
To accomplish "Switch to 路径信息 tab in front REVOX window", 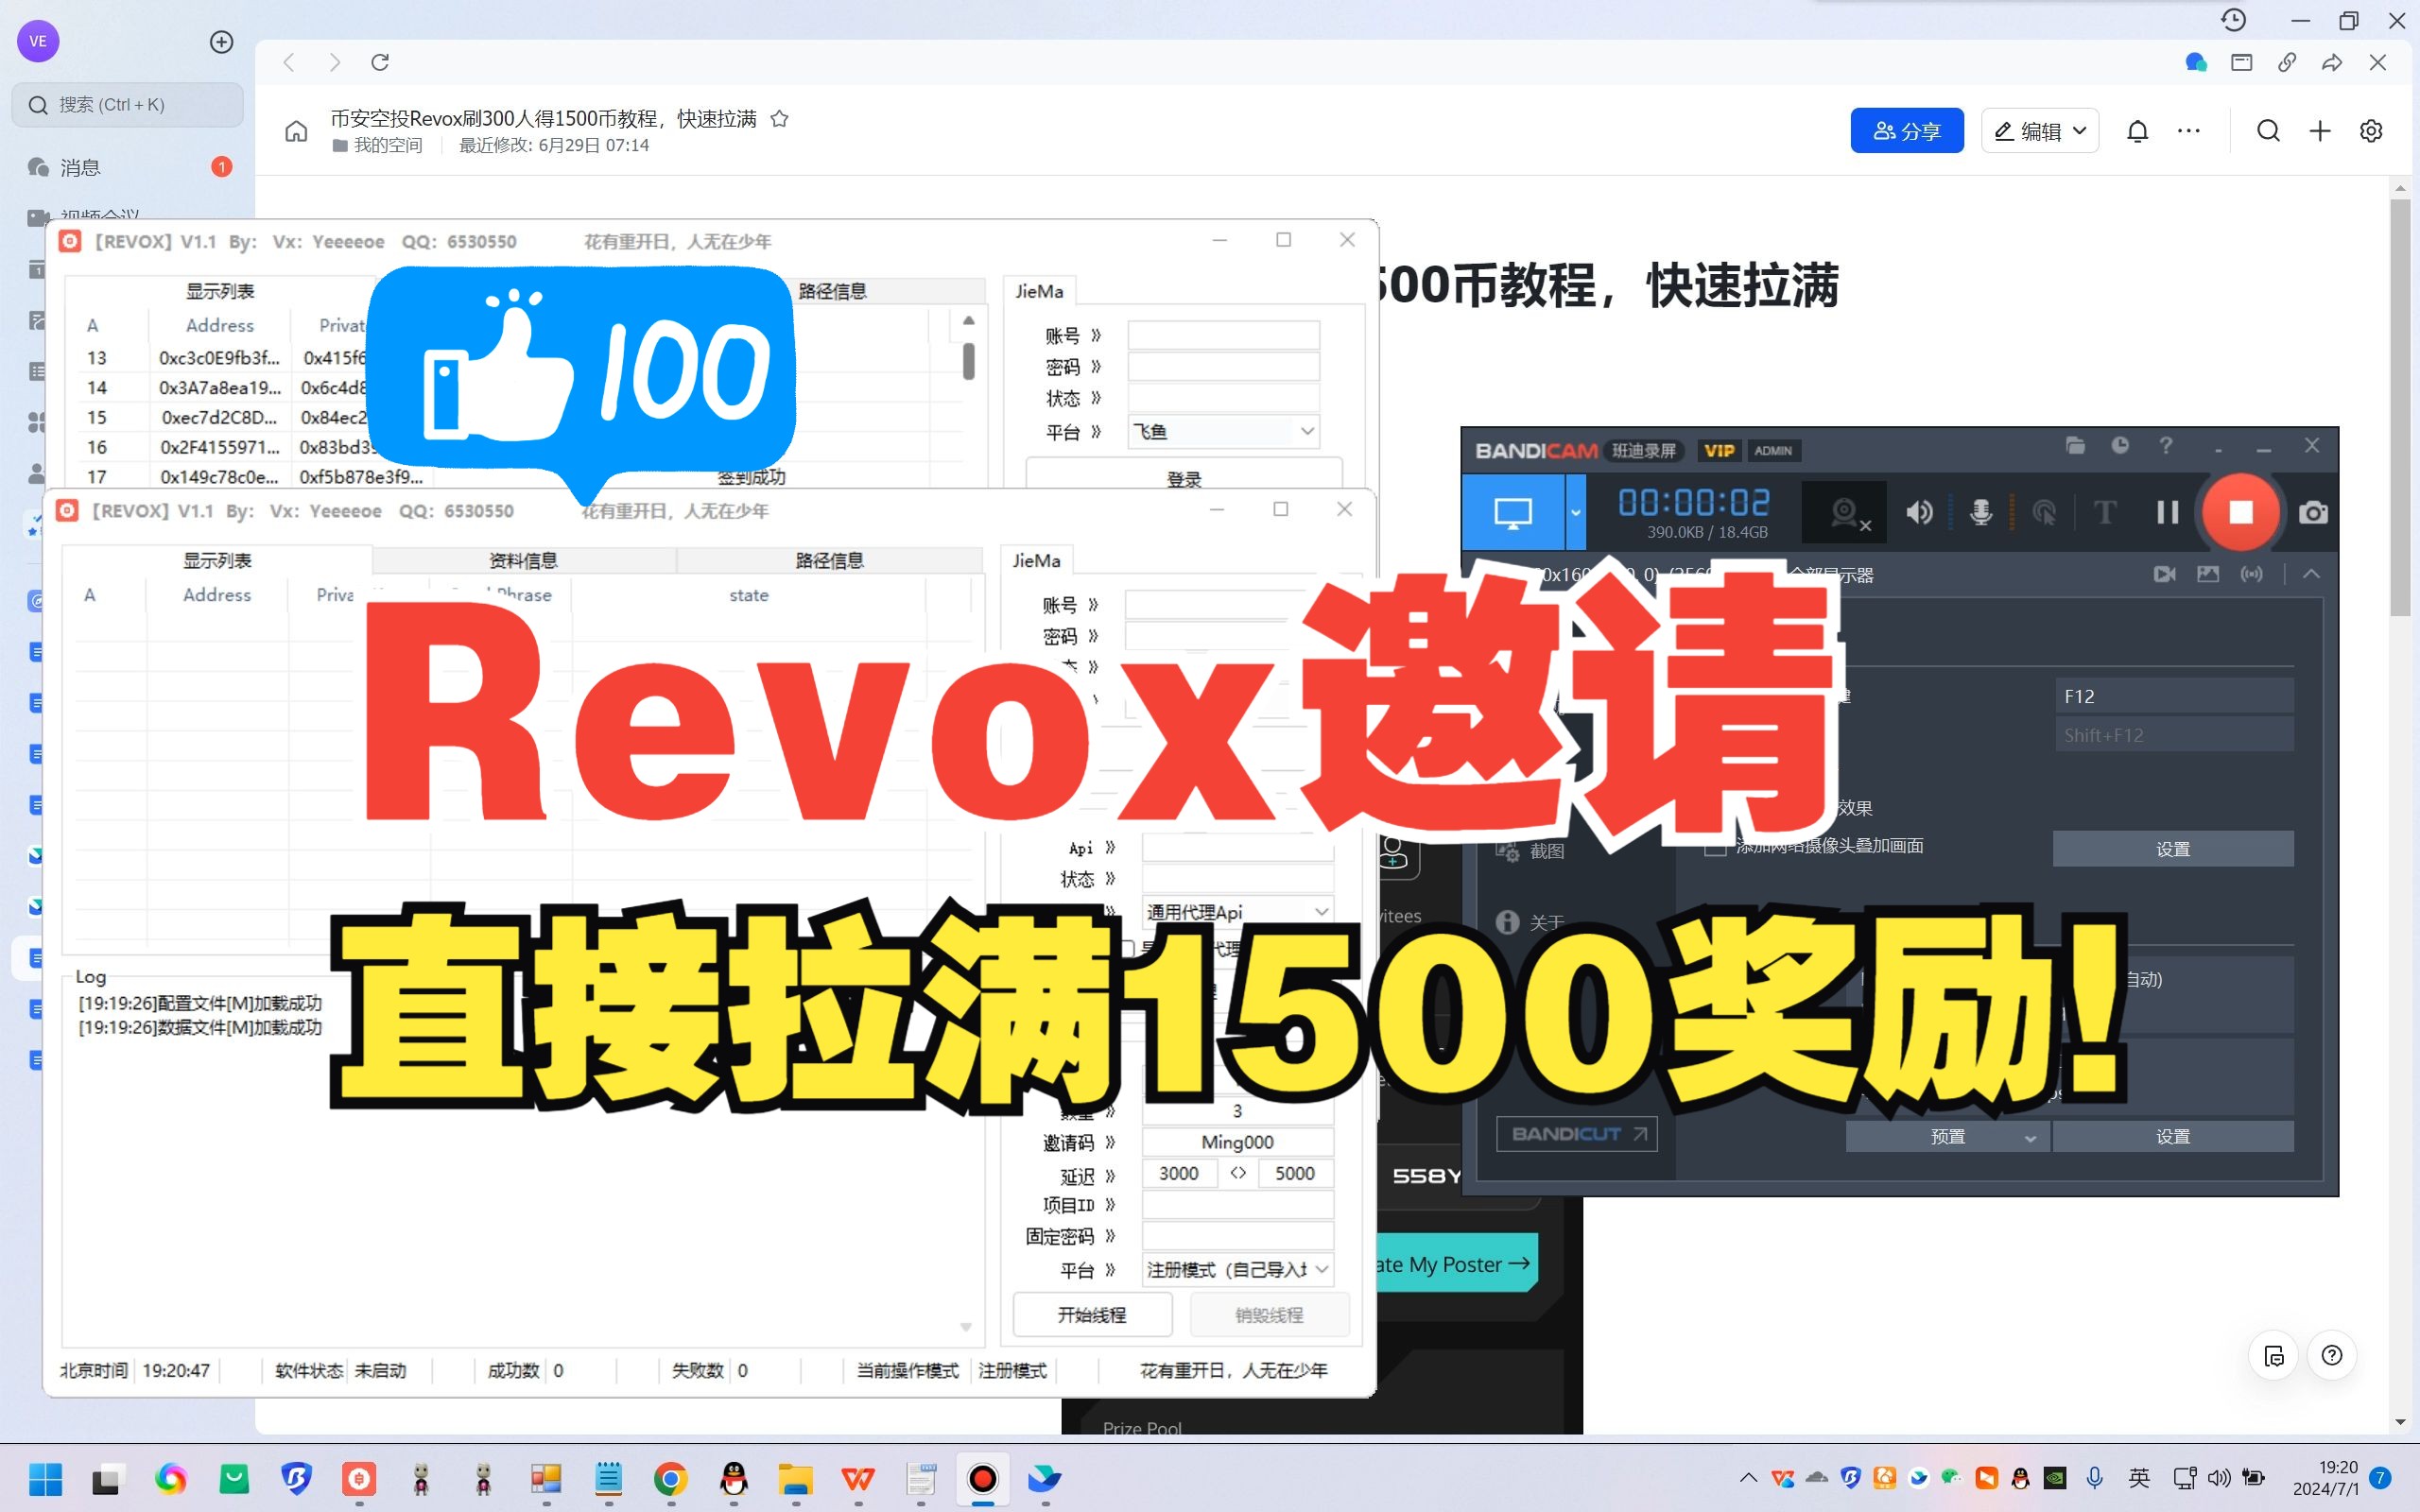I will point(829,561).
